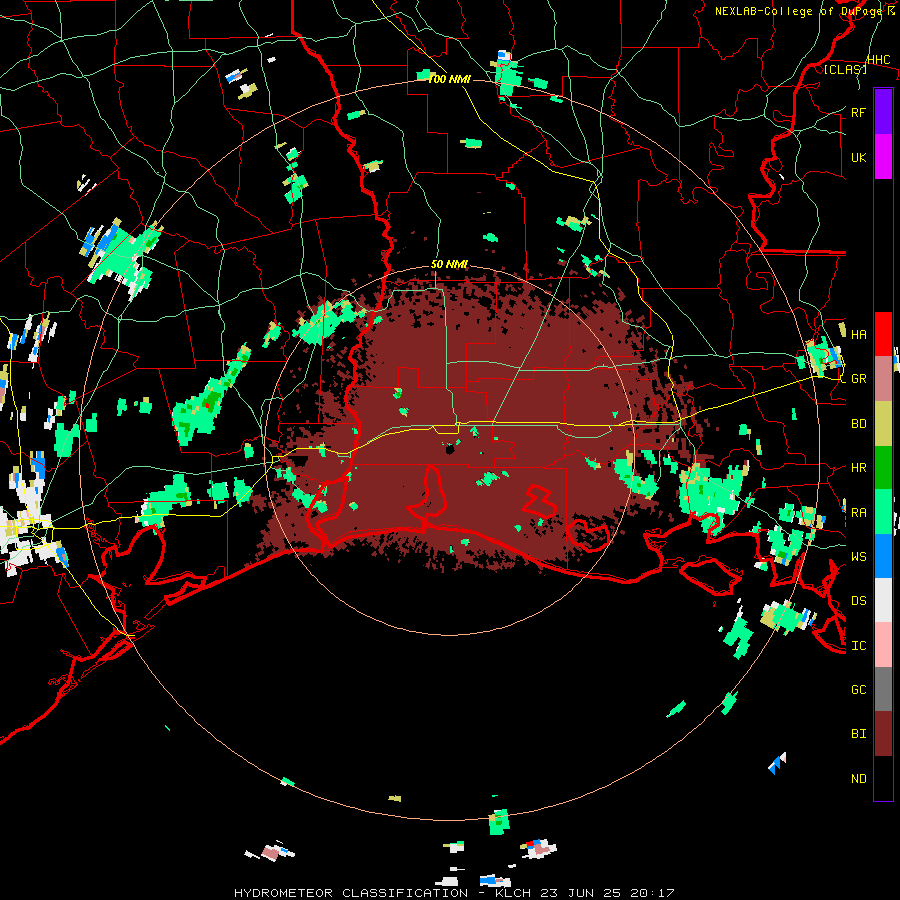Click the '[CLAS]' units label

coord(845,69)
